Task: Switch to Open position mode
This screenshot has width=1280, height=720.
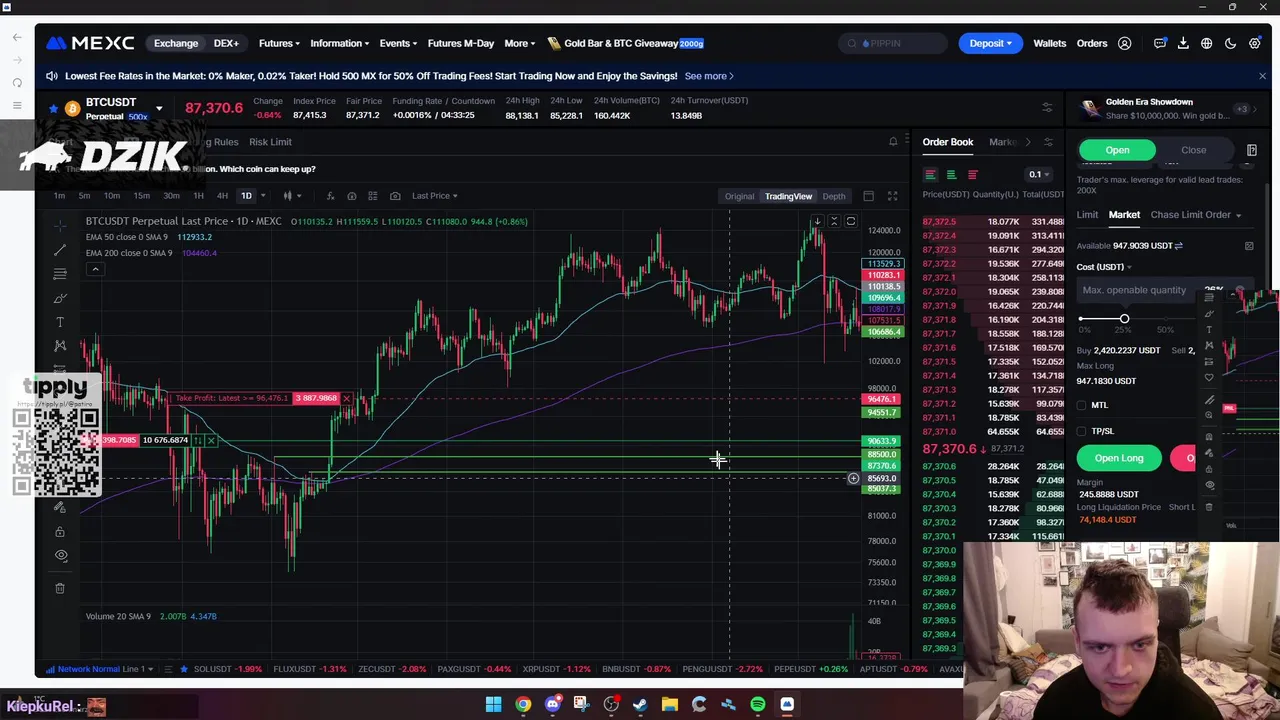Action: 1117,150
